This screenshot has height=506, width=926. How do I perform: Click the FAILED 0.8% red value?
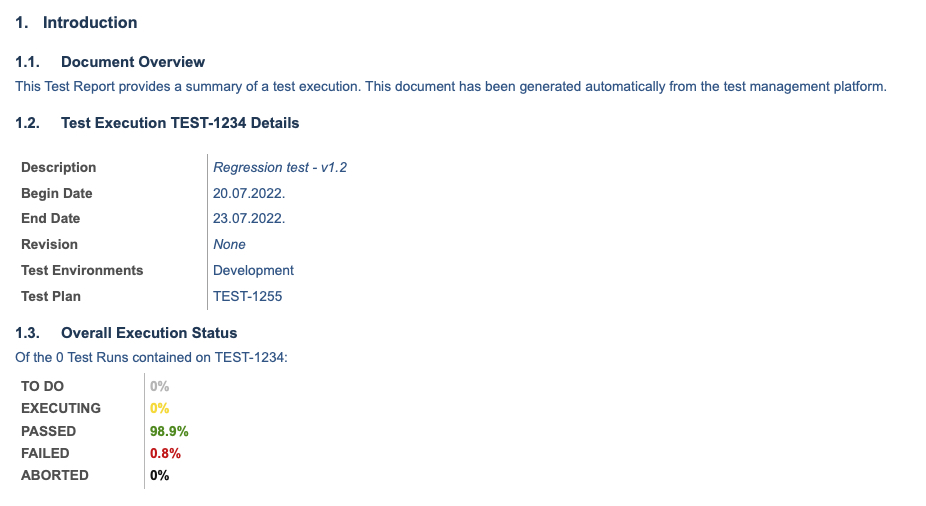(165, 453)
